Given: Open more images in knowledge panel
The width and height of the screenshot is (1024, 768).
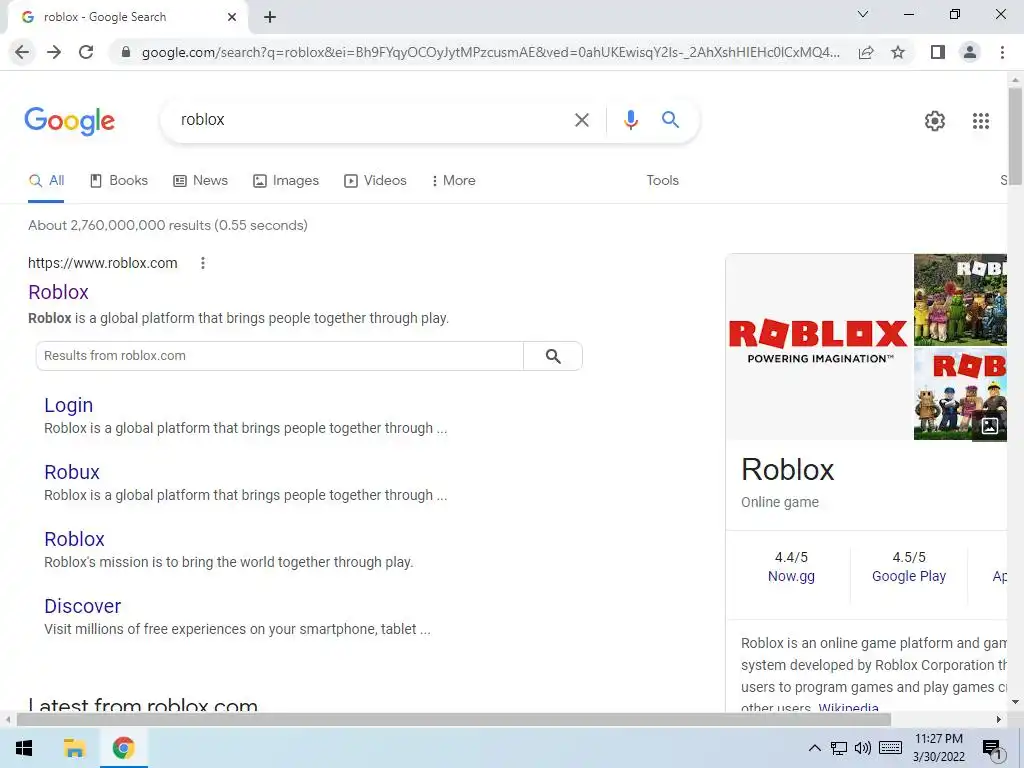Looking at the screenshot, I should 989,426.
